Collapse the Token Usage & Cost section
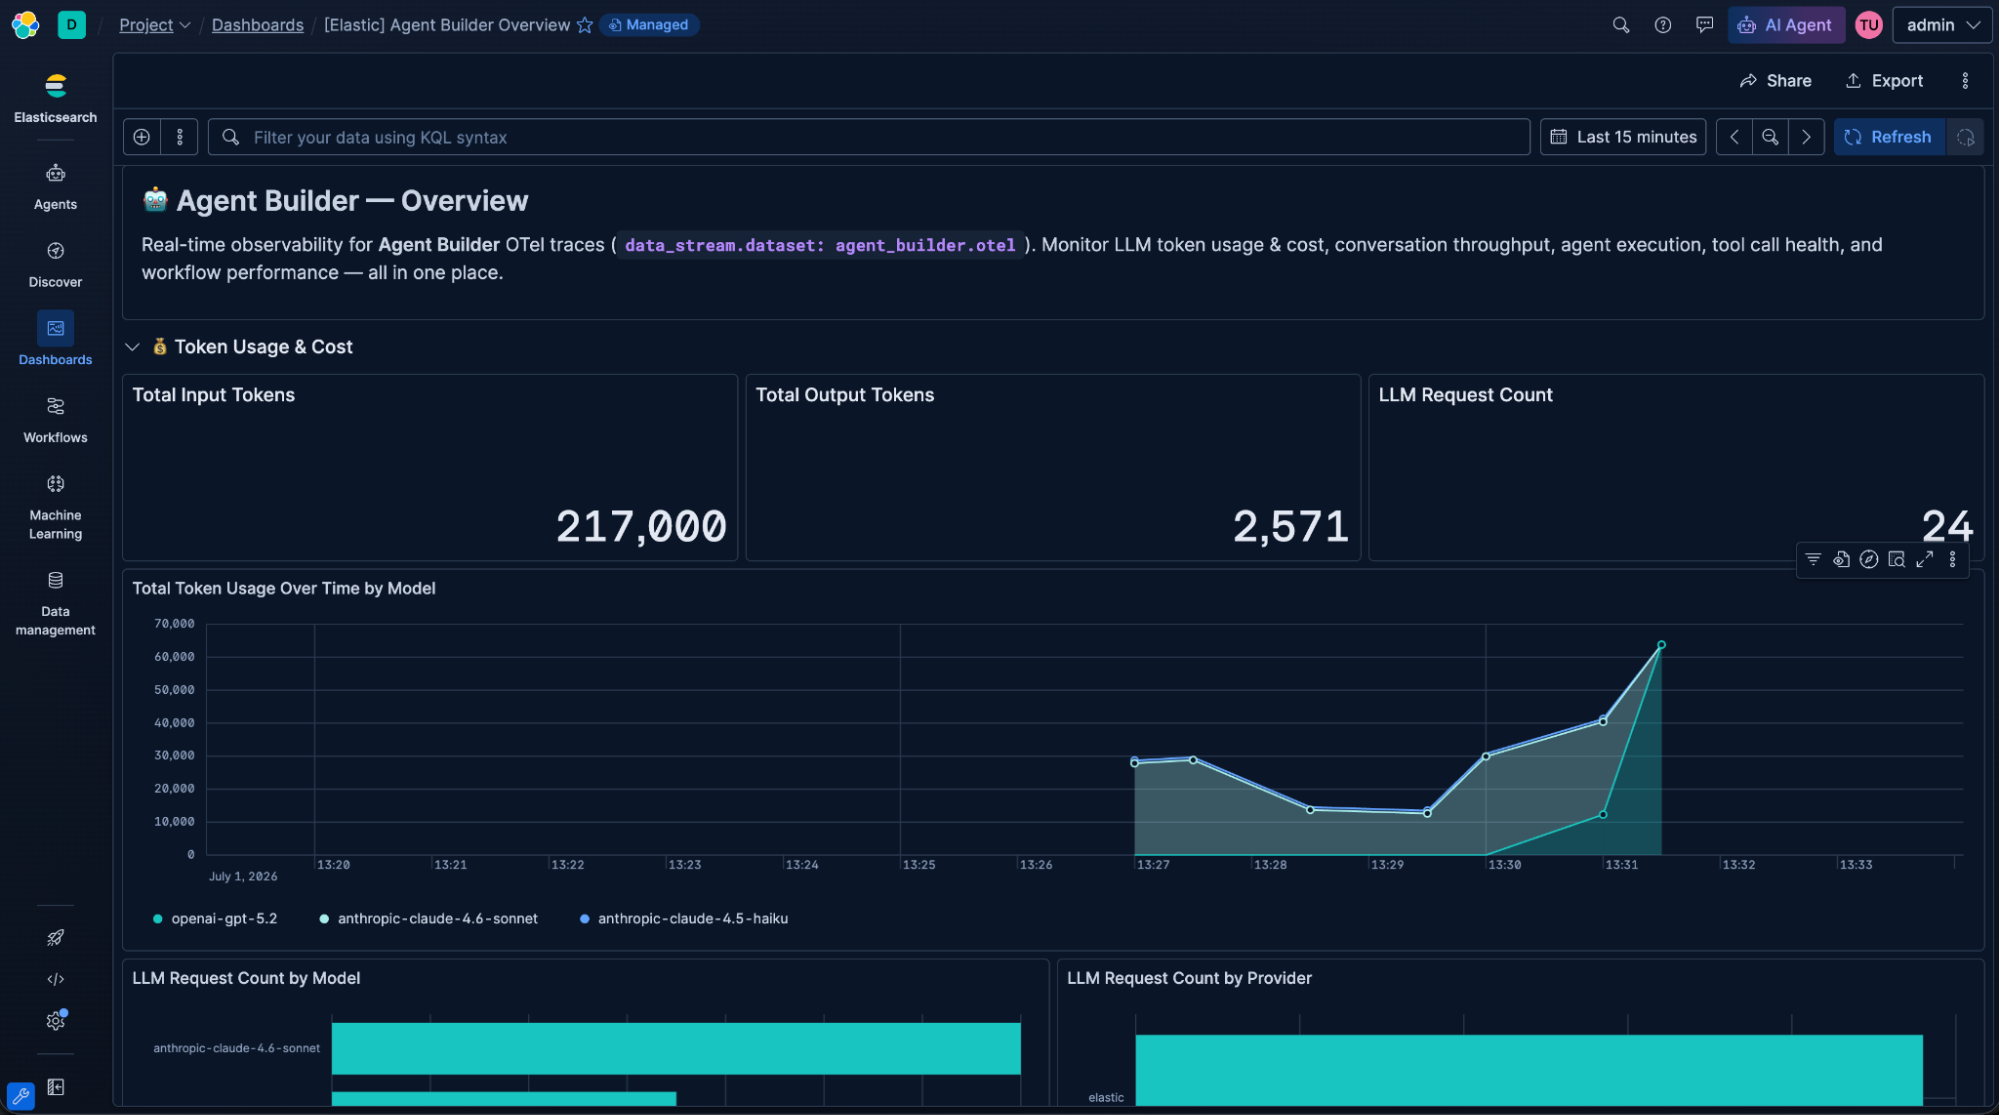Viewport: 1999px width, 1115px height. 132,347
